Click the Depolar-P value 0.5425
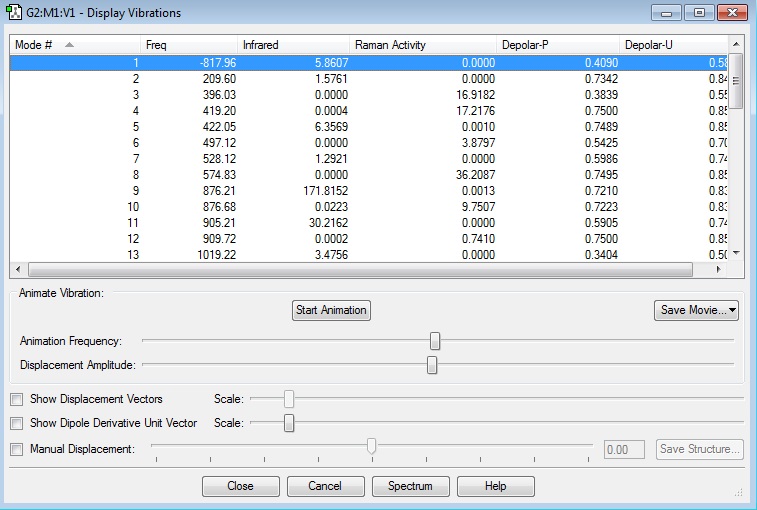The height and width of the screenshot is (510, 757). (x=601, y=142)
